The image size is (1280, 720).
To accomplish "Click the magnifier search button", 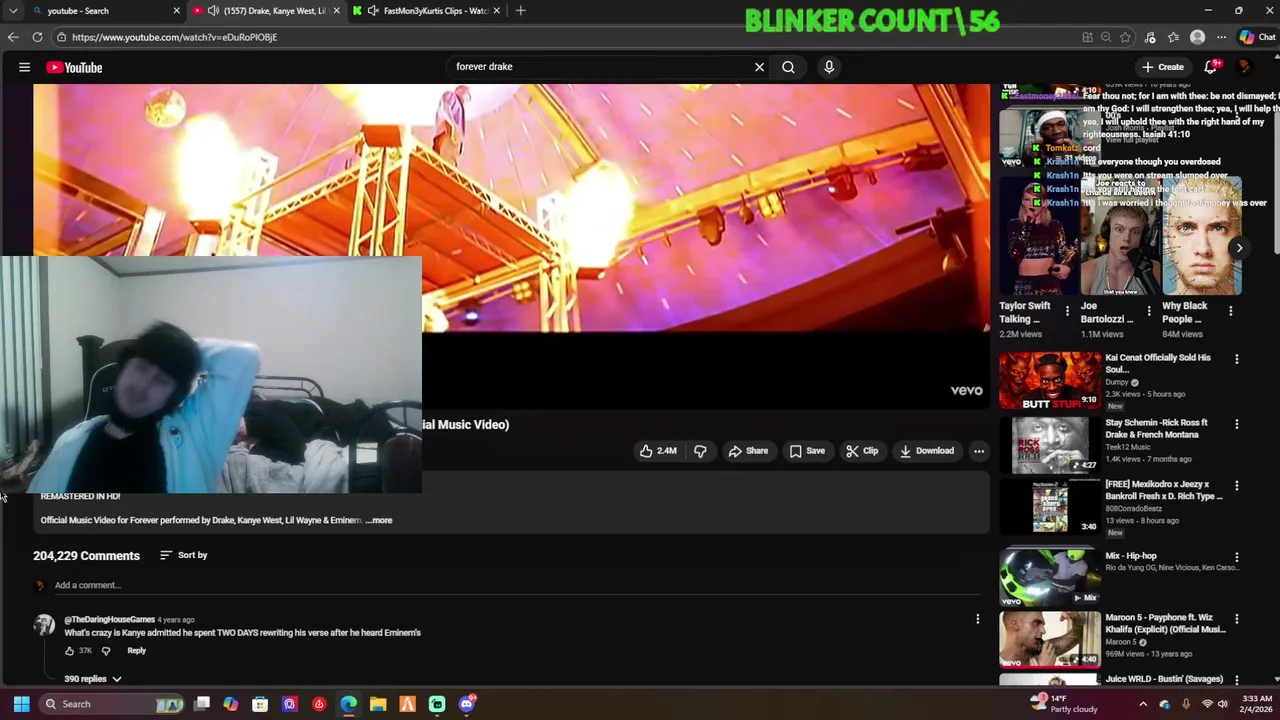I will click(x=788, y=67).
